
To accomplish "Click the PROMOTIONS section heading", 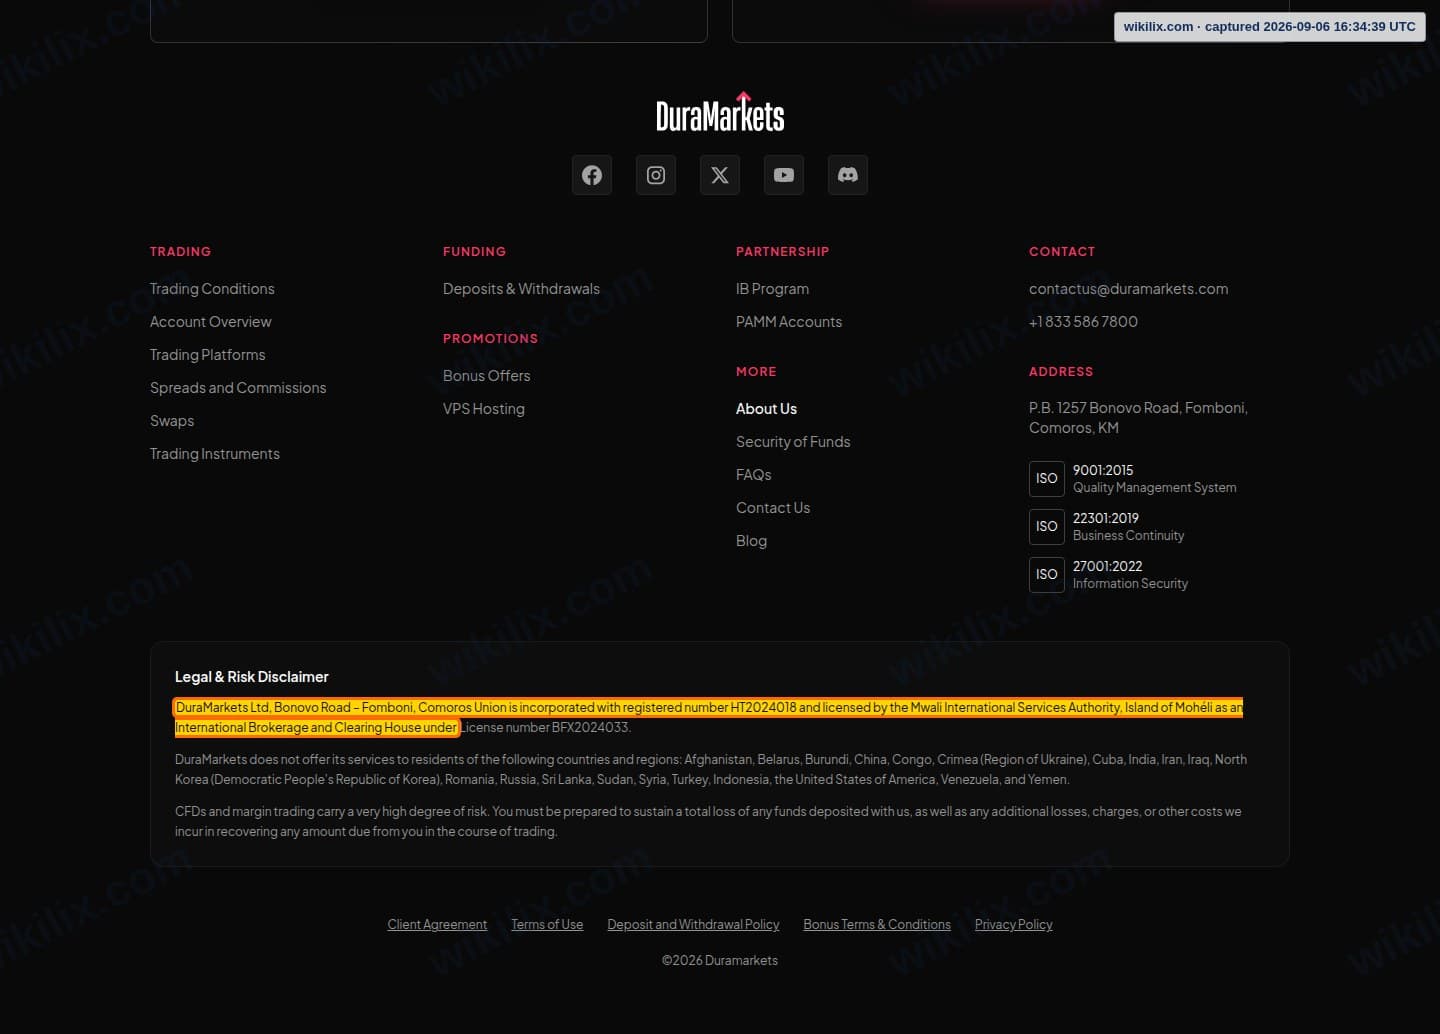I will click(x=491, y=339).
